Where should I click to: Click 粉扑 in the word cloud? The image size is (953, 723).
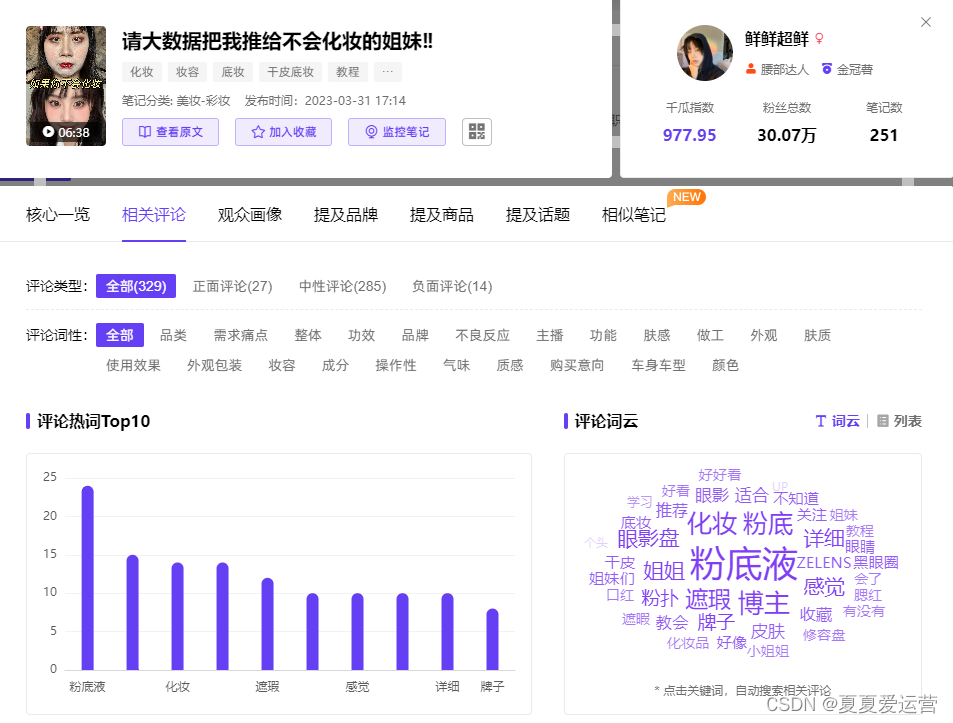point(659,598)
